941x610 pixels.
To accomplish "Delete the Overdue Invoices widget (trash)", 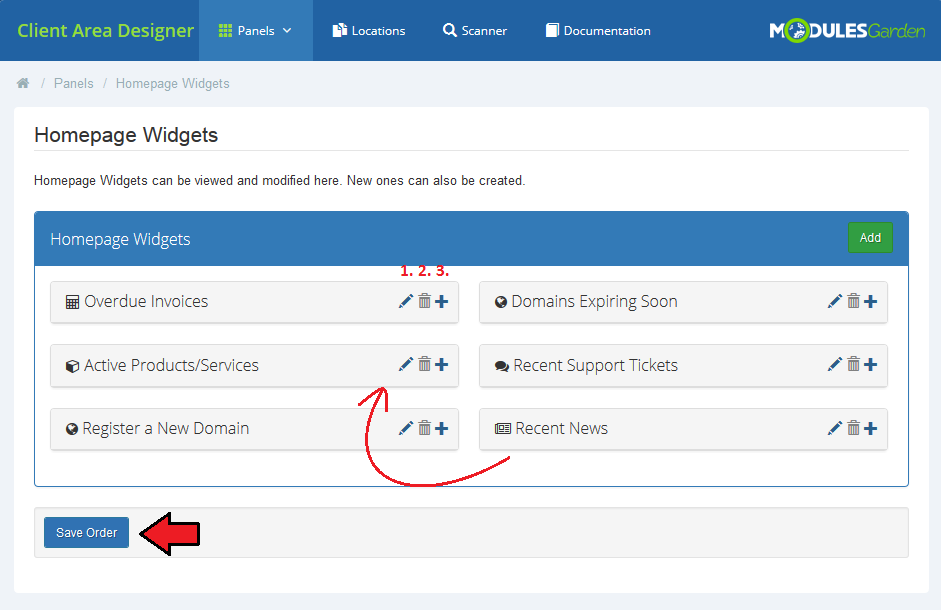I will pos(424,301).
